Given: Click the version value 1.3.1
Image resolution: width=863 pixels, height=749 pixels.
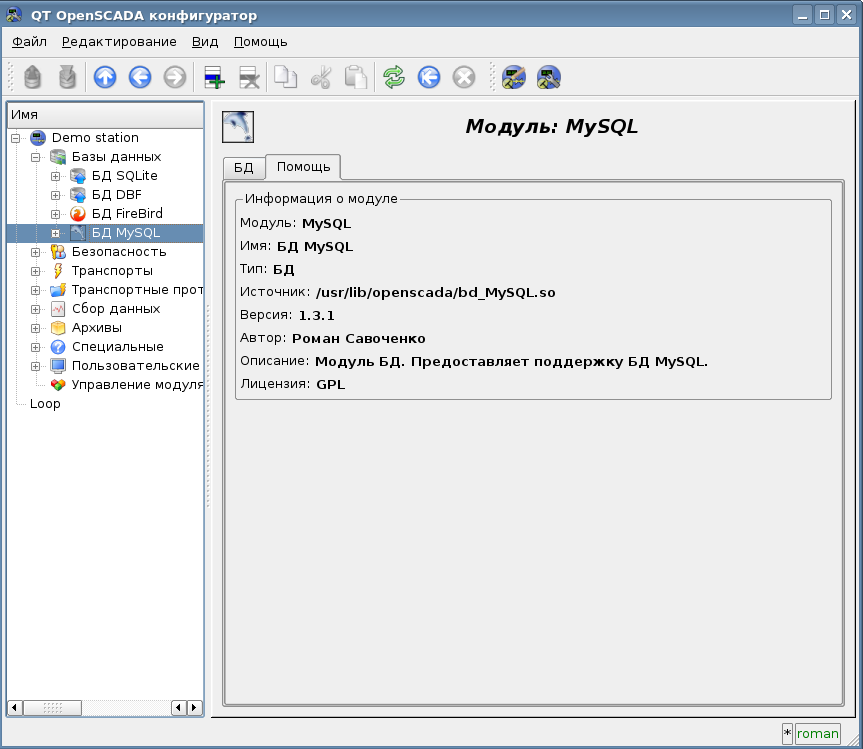Looking at the screenshot, I should click(316, 315).
